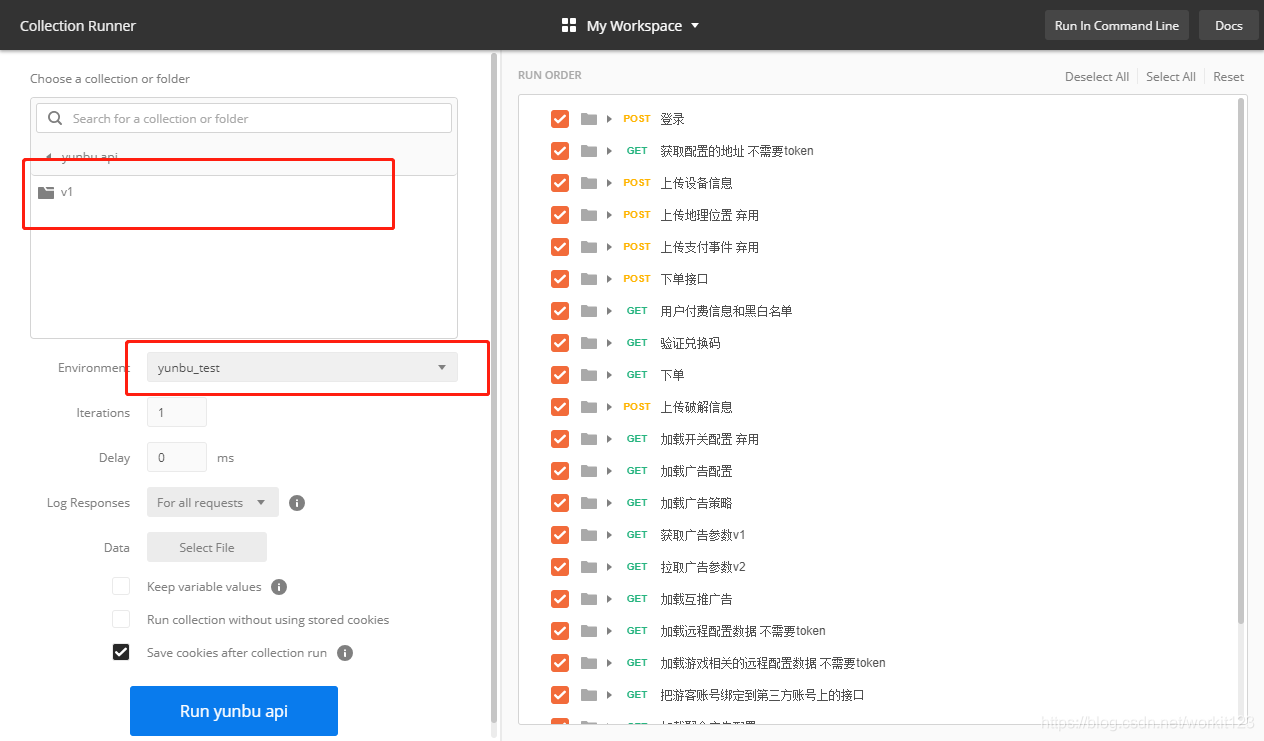
Task: Click the run order list scrollbar
Action: (x=1242, y=360)
